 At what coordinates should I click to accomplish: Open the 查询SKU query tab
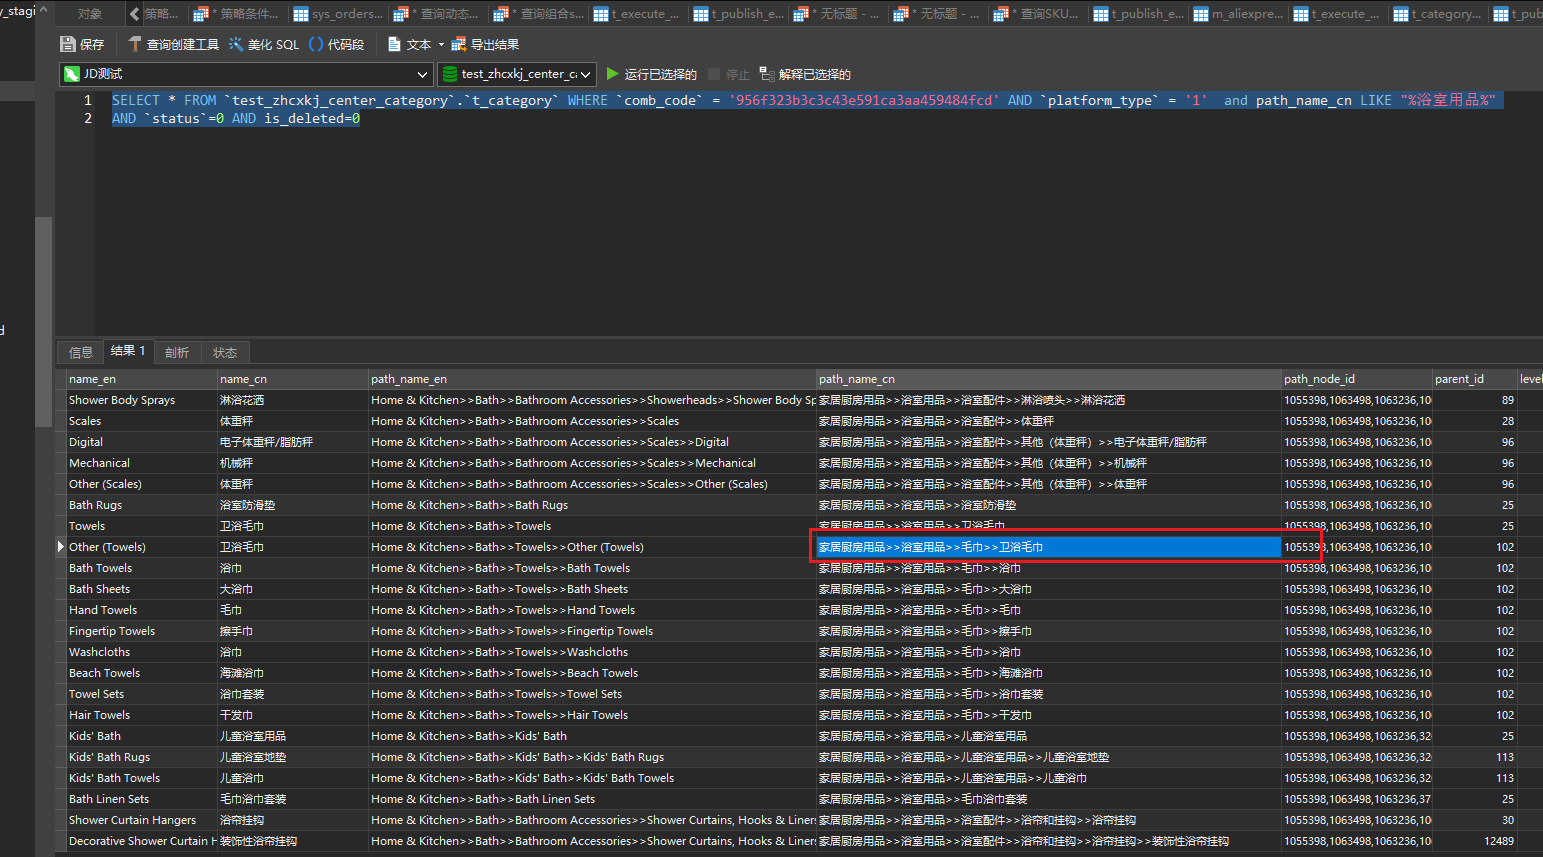1040,14
